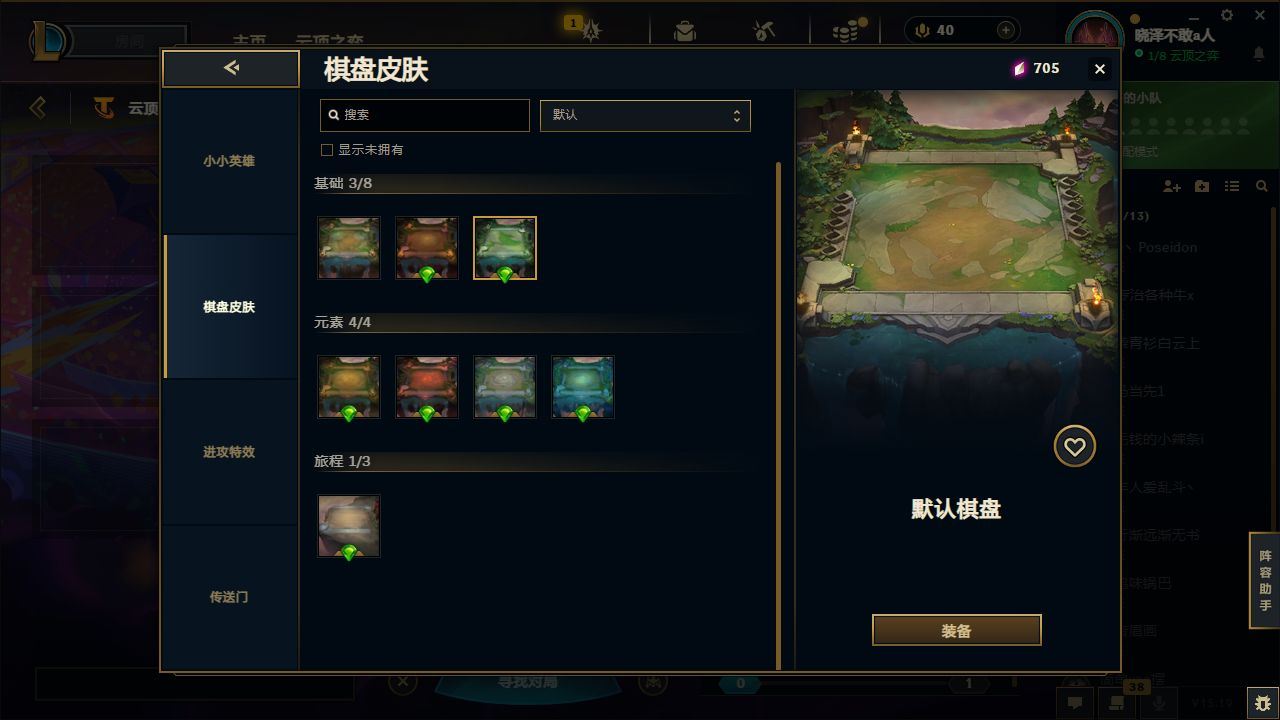
Task: Click the vertical scrollbar of board list
Action: pyautogui.click(x=779, y=415)
